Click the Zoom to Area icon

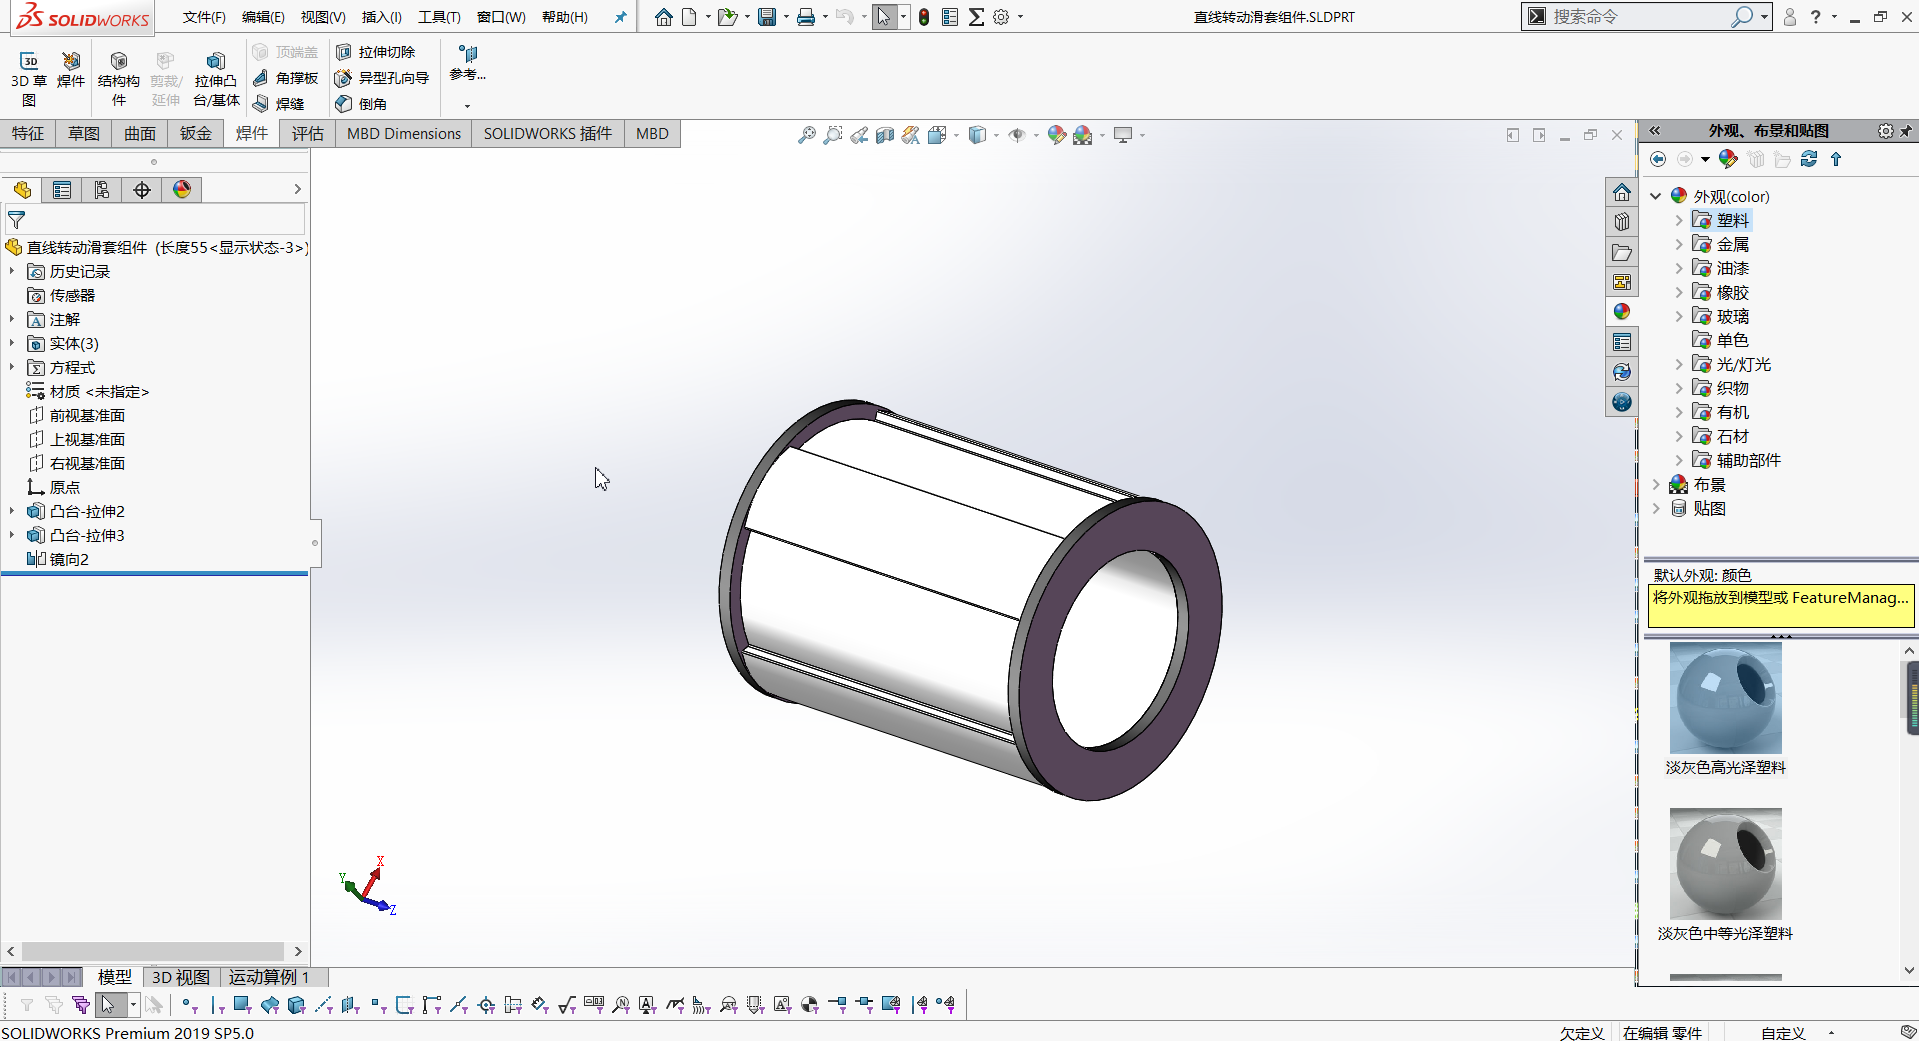tap(832, 135)
